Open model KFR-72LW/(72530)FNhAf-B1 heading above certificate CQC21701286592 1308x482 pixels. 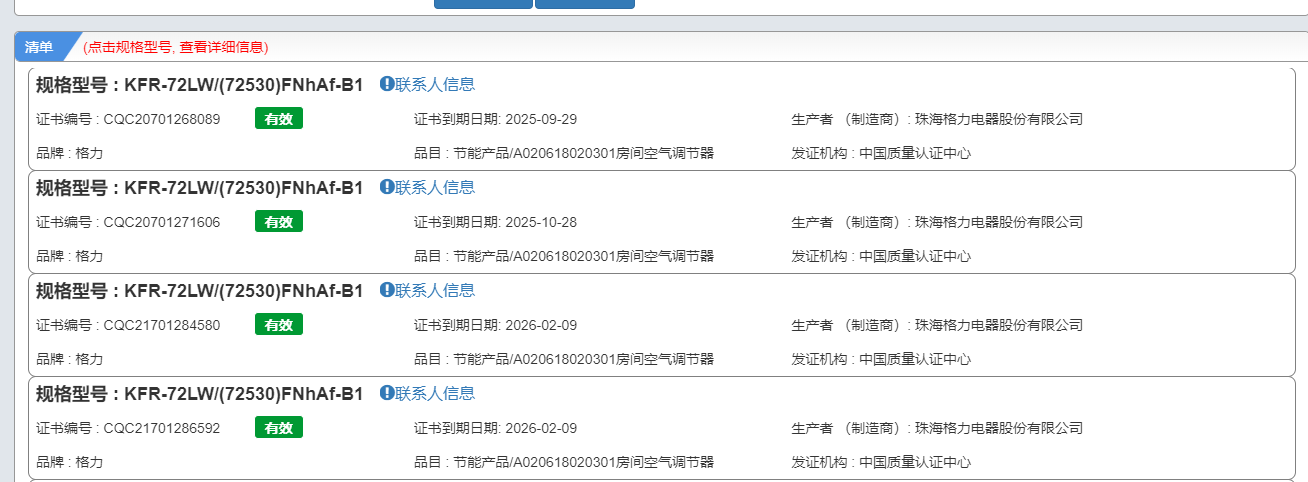tap(200, 394)
